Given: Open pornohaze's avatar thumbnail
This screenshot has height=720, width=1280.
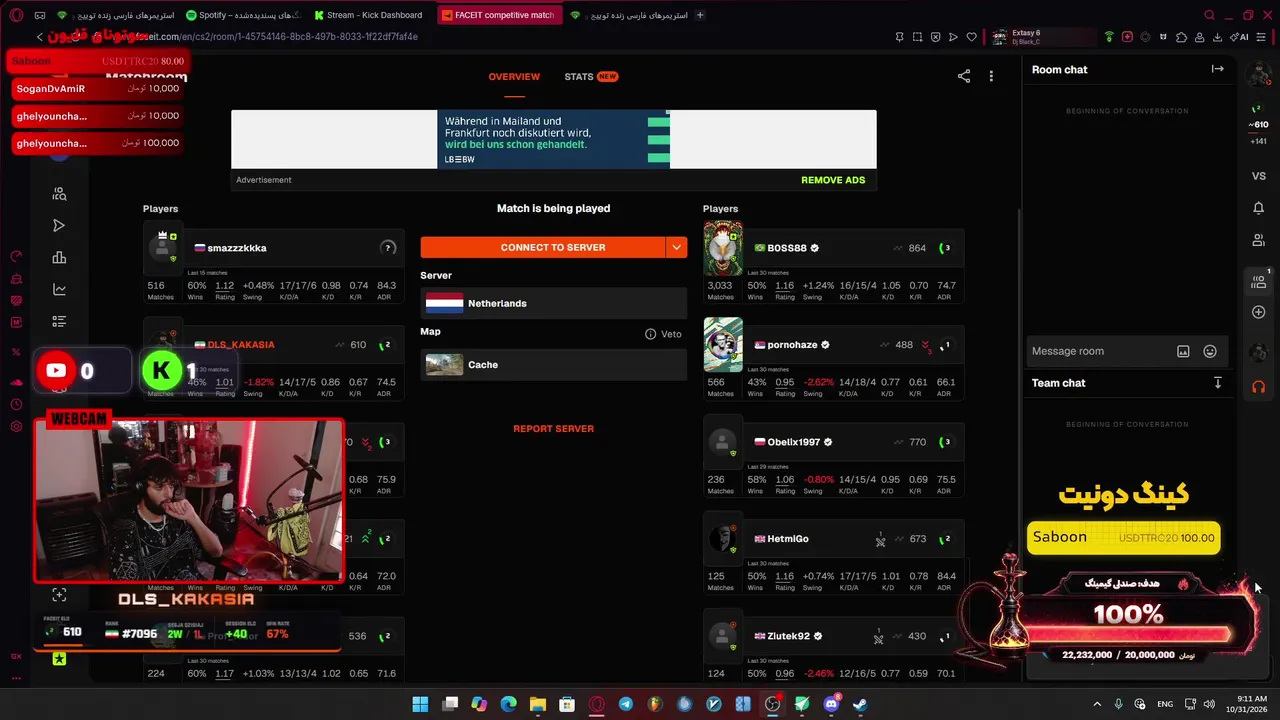Looking at the screenshot, I should coord(723,345).
